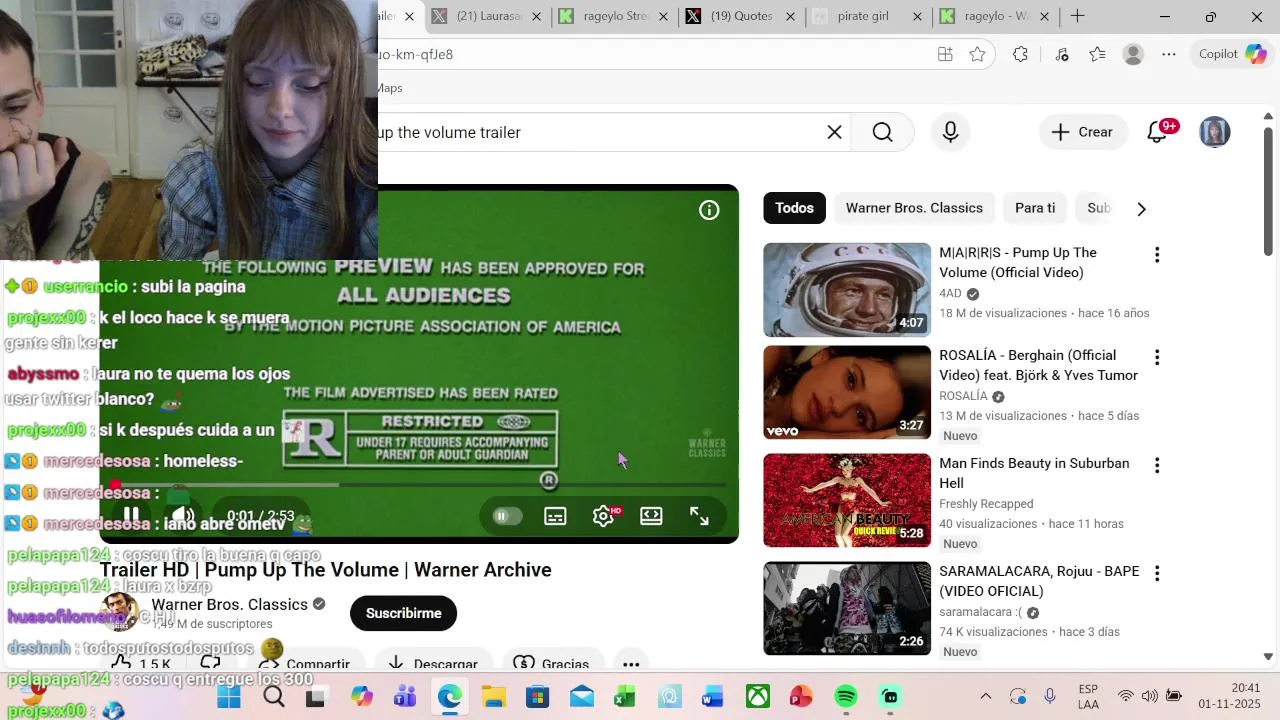Click the magnifier search button on YouTube

point(882,132)
